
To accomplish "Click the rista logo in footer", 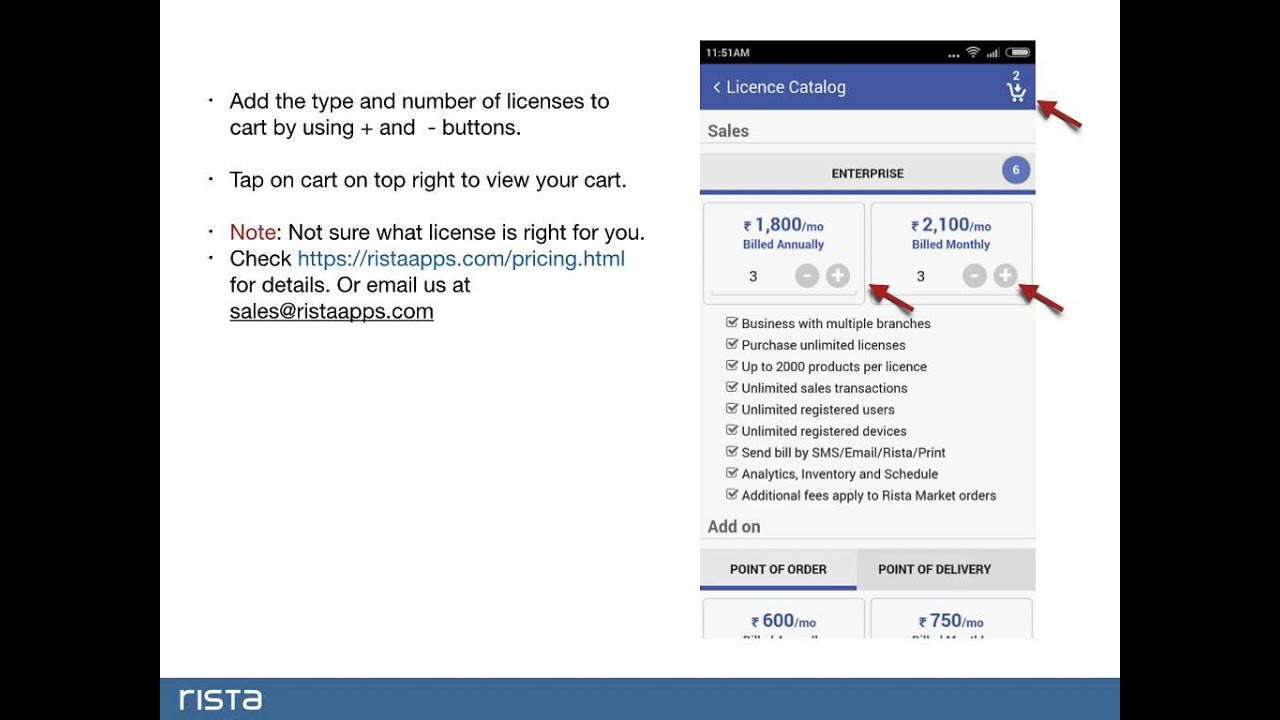I will pos(220,698).
